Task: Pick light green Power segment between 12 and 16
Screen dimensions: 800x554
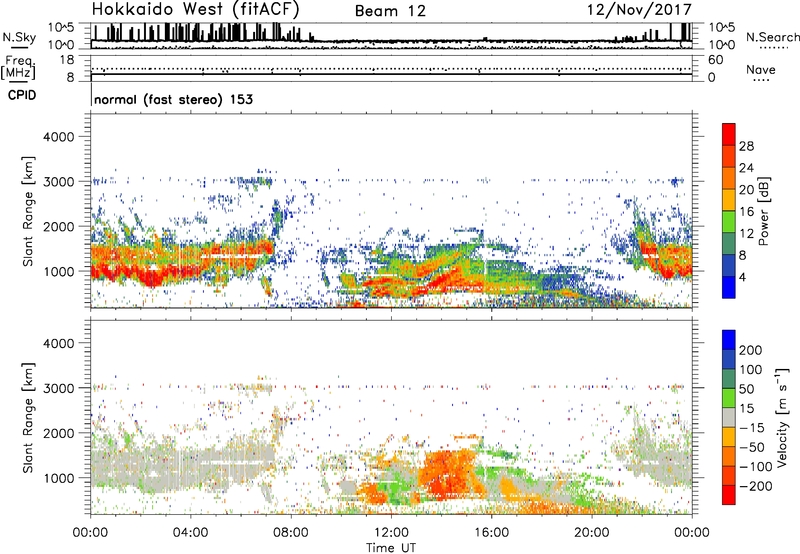Action: (729, 222)
